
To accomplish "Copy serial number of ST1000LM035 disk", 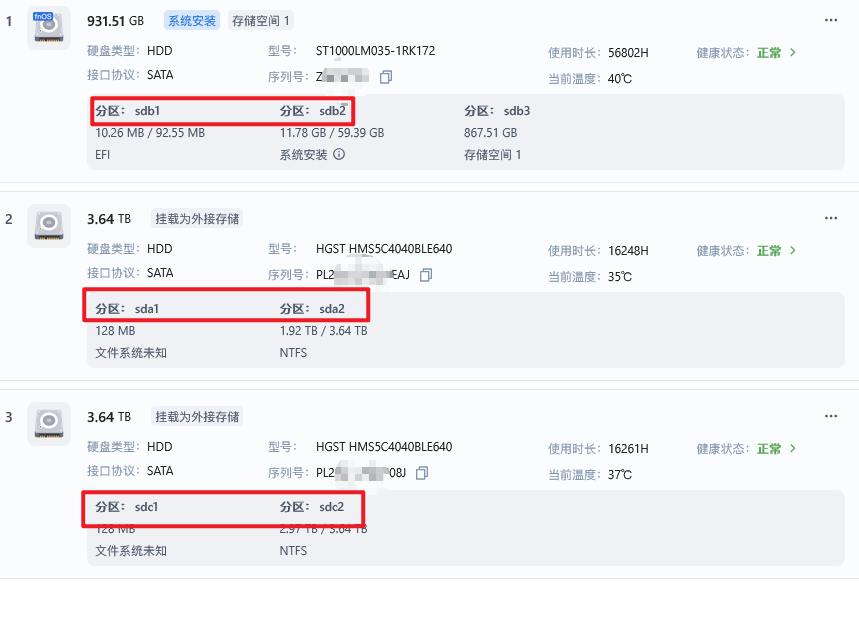I will pyautogui.click(x=386, y=77).
